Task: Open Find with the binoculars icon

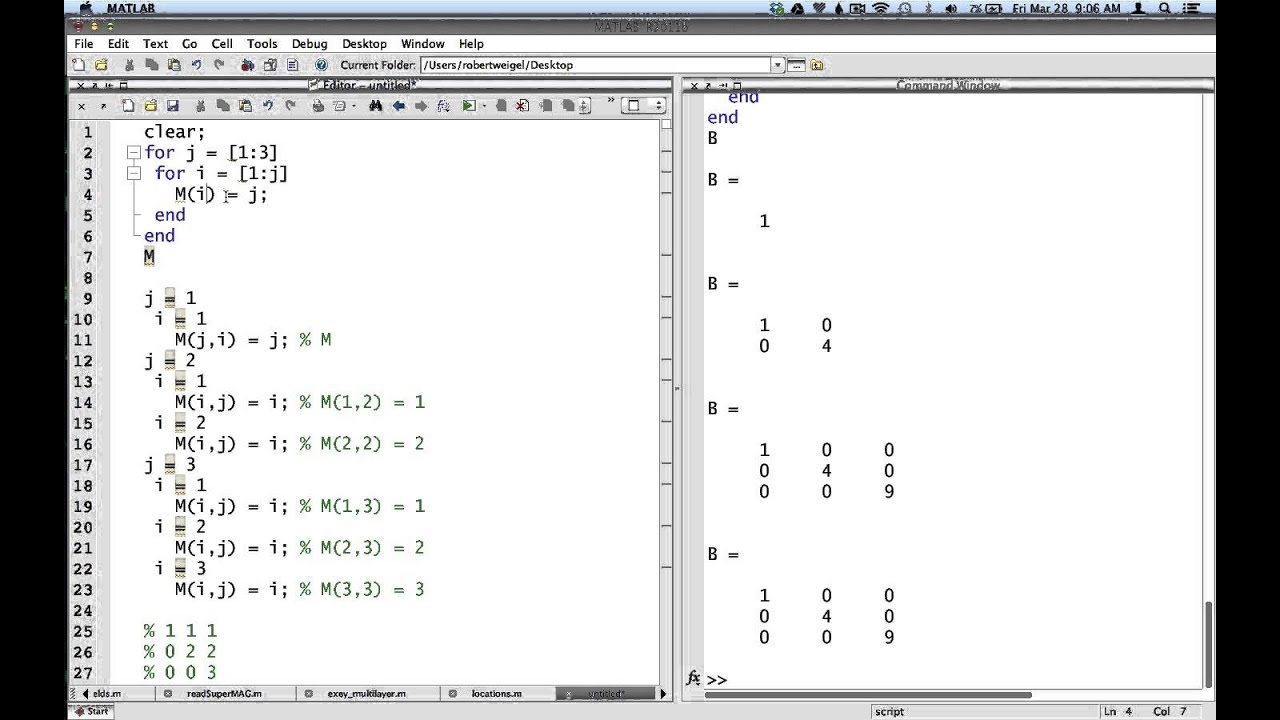Action: [x=376, y=105]
